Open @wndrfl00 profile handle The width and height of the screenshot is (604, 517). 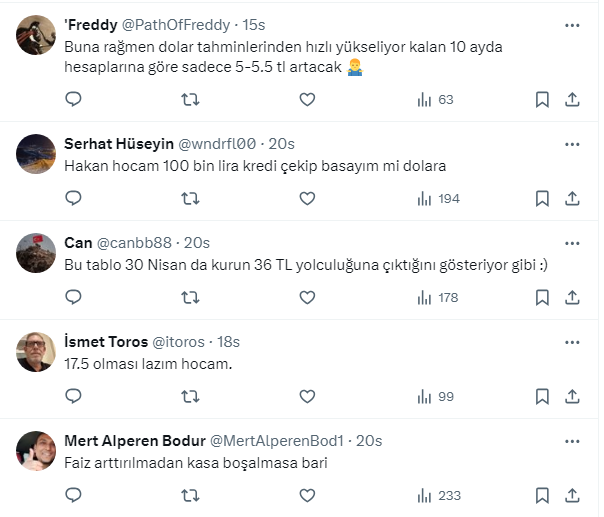click(x=217, y=143)
